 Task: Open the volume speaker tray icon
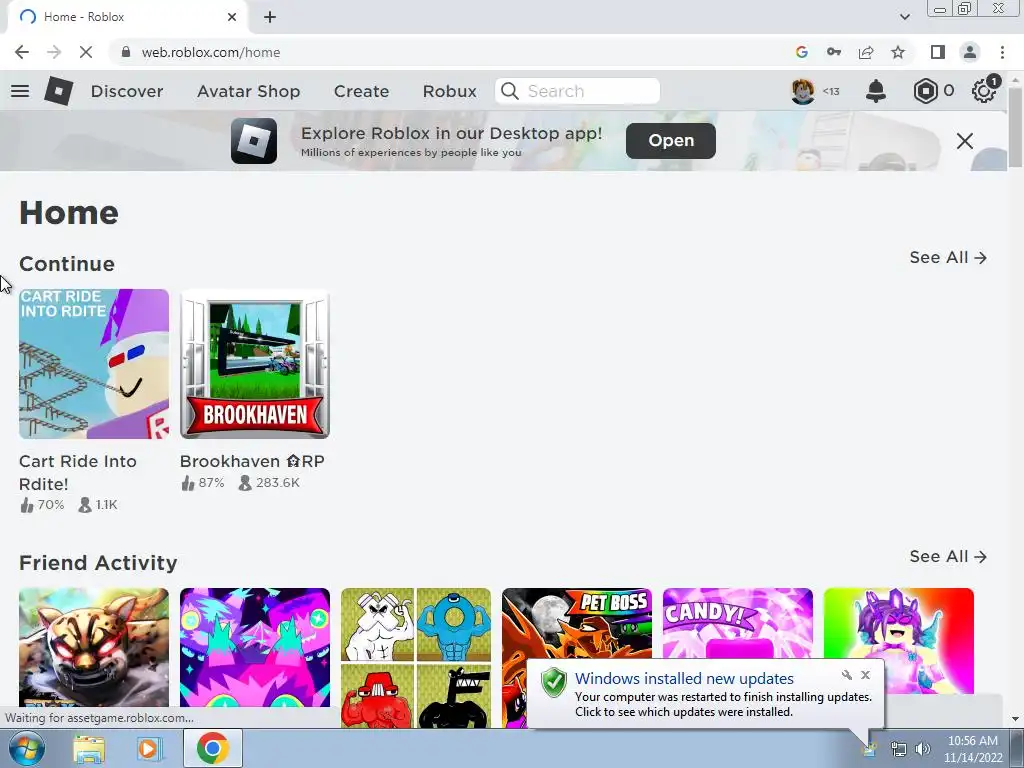(x=923, y=749)
